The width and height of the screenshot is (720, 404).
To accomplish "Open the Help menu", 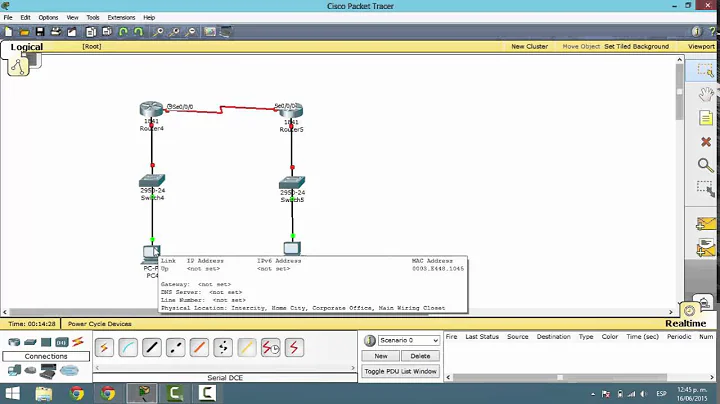I will click(149, 17).
